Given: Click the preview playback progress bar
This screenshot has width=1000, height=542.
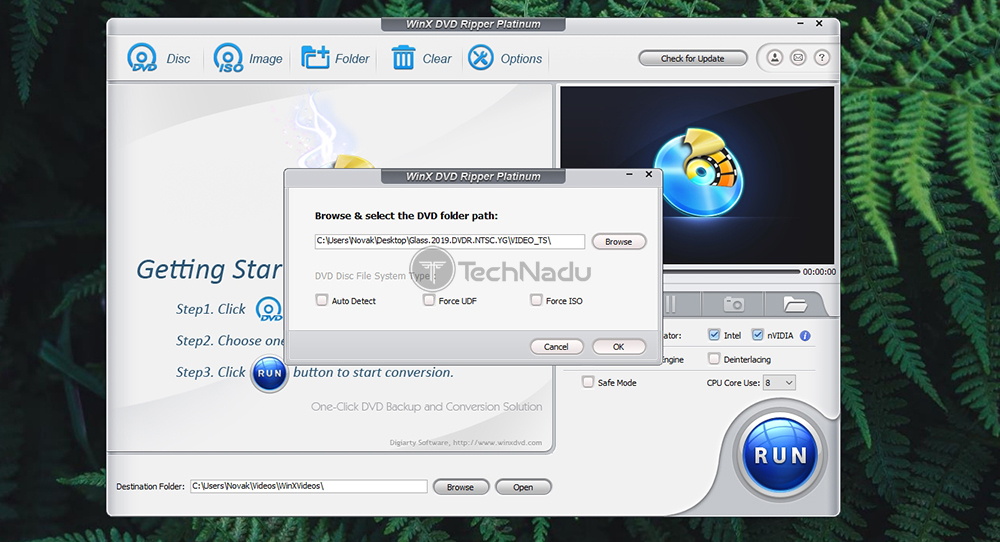Looking at the screenshot, I should pyautogui.click(x=731, y=272).
